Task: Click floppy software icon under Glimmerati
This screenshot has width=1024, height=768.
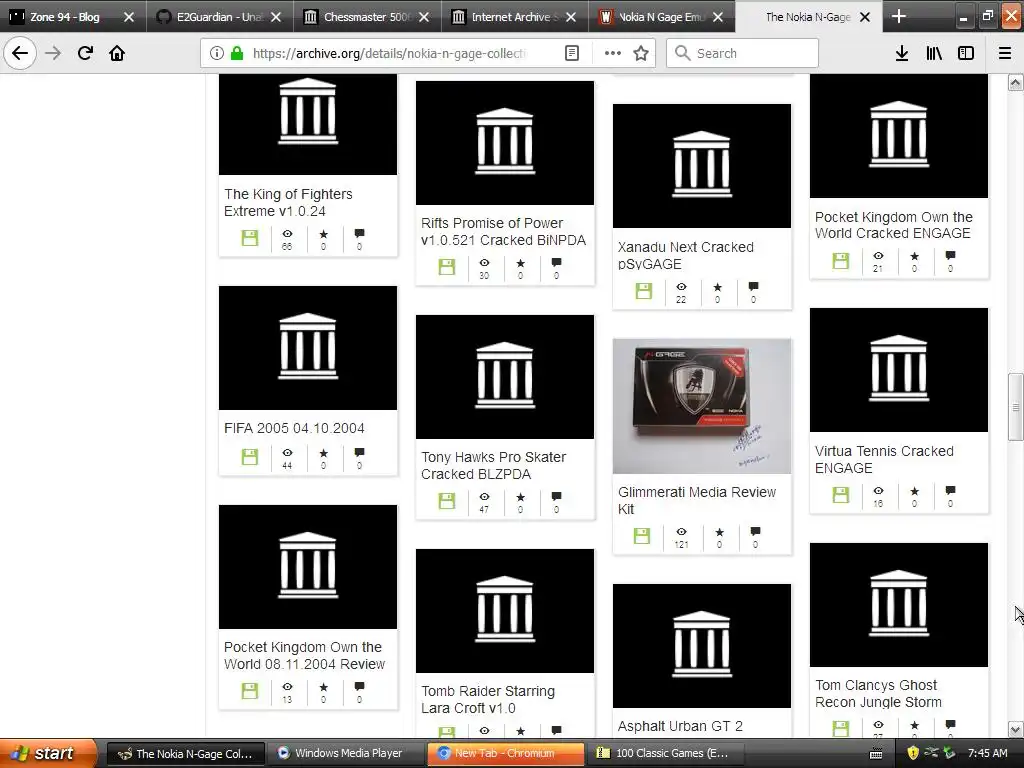Action: pos(642,536)
